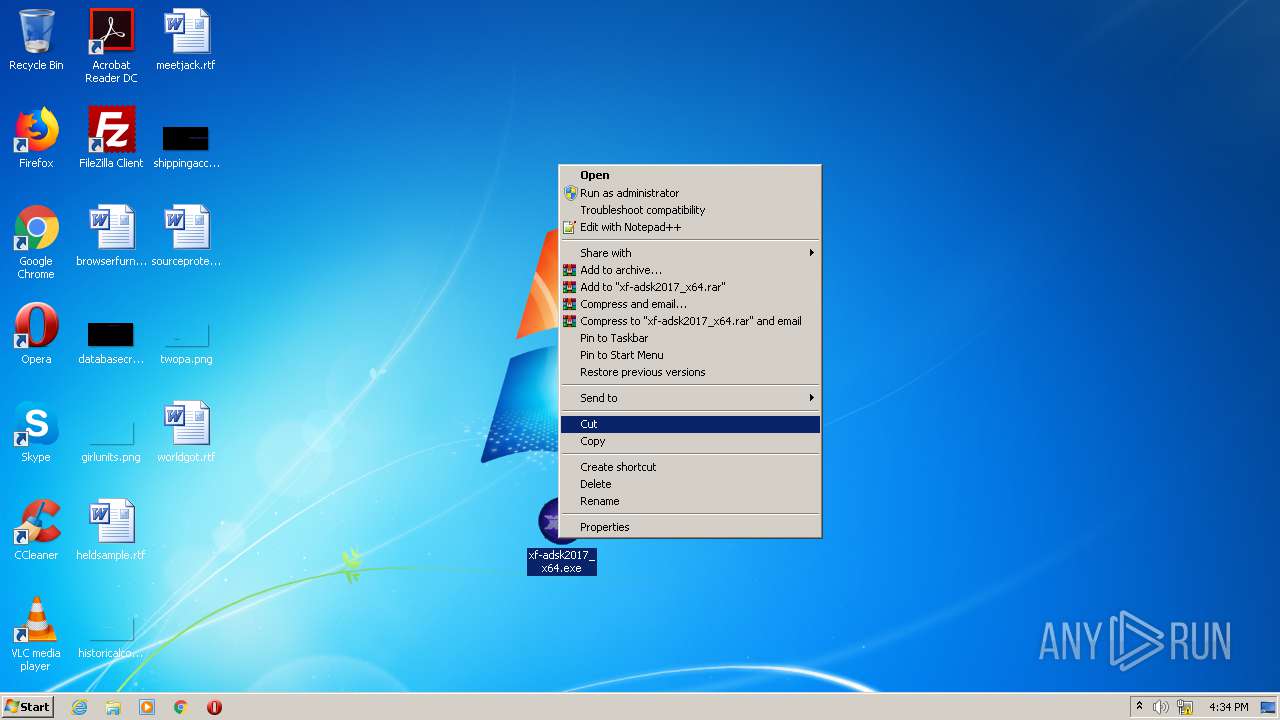Open Chrome from the taskbar
Viewport: 1280px width, 720px height.
[x=181, y=707]
